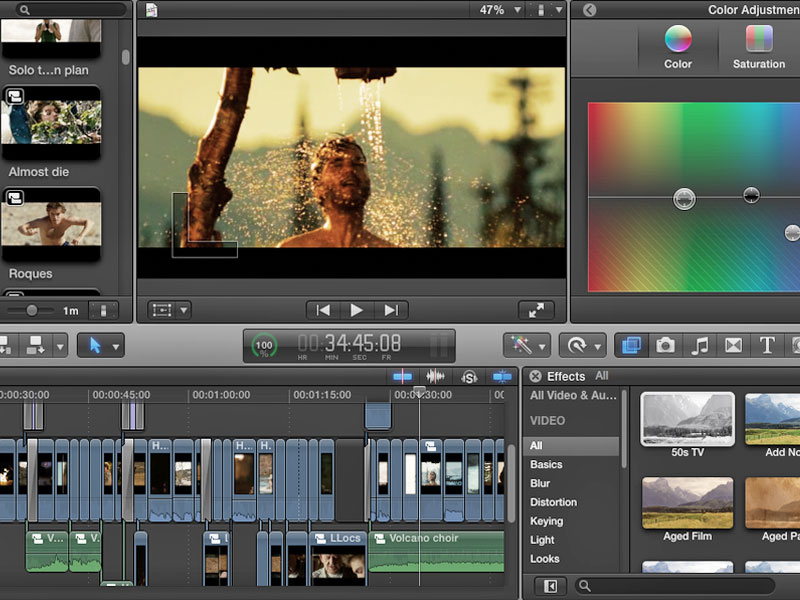Open the edit mode dropdown arrow
This screenshot has width=800, height=600.
[61, 346]
